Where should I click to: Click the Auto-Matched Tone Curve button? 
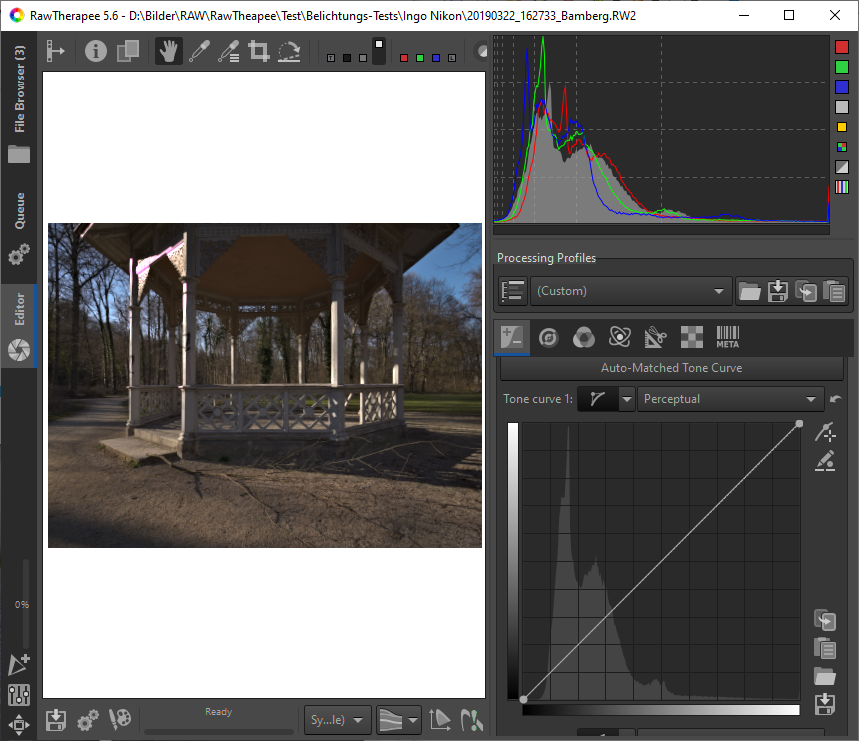click(671, 368)
